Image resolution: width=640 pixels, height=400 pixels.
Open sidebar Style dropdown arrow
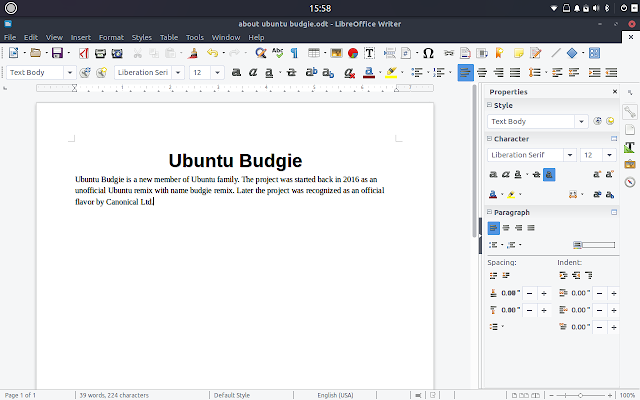(581, 121)
